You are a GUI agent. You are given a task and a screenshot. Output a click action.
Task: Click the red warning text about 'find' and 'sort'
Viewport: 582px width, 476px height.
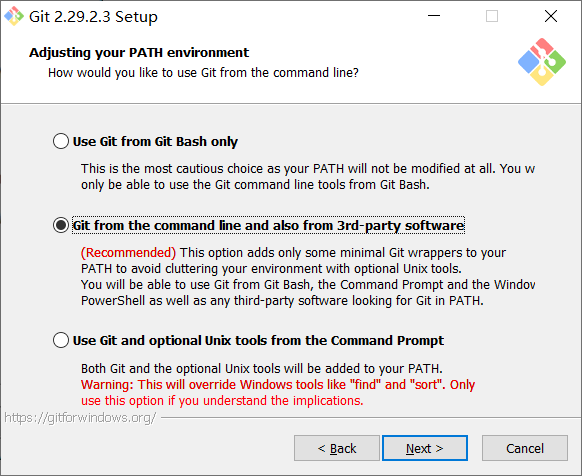coord(278,392)
